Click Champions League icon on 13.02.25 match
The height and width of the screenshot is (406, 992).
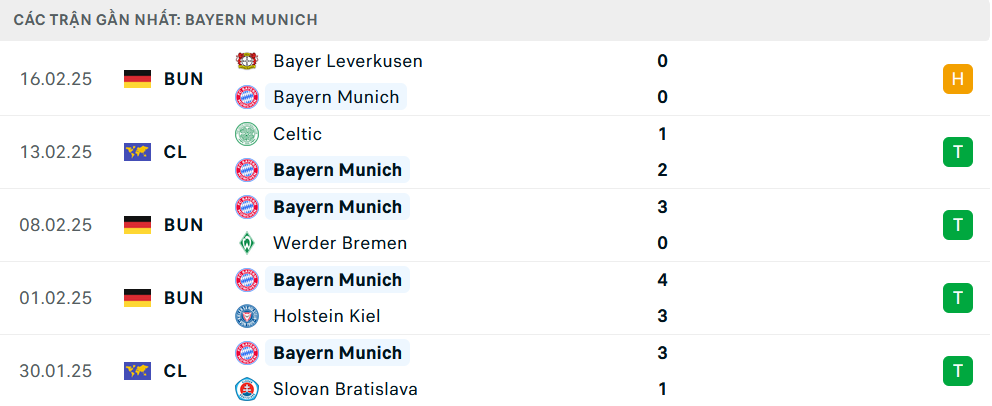click(x=137, y=152)
